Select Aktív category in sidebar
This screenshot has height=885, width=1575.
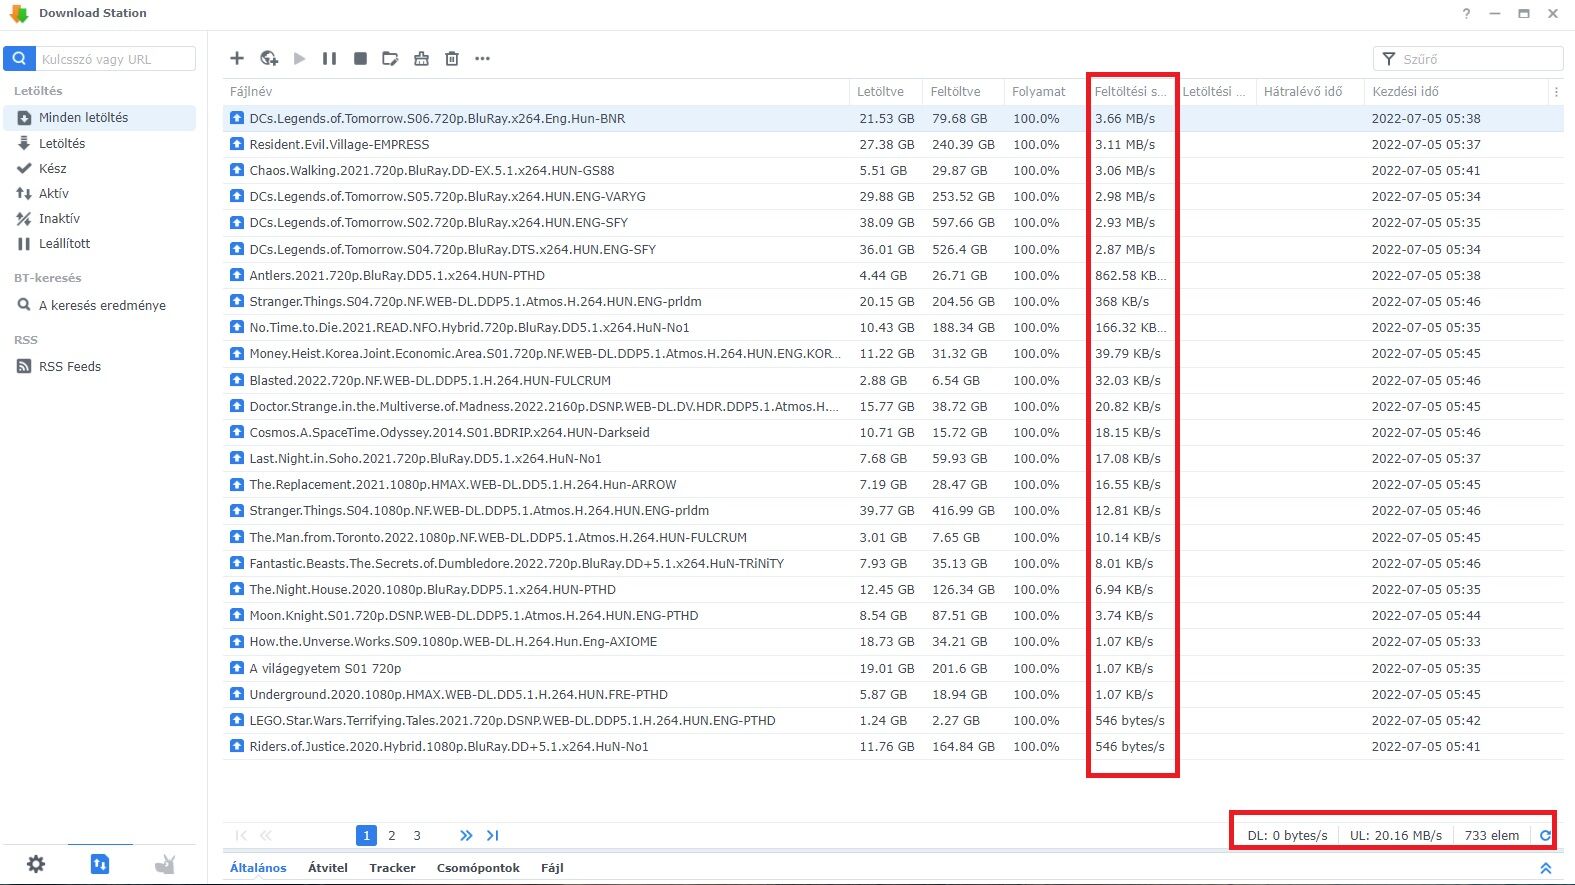point(100,193)
